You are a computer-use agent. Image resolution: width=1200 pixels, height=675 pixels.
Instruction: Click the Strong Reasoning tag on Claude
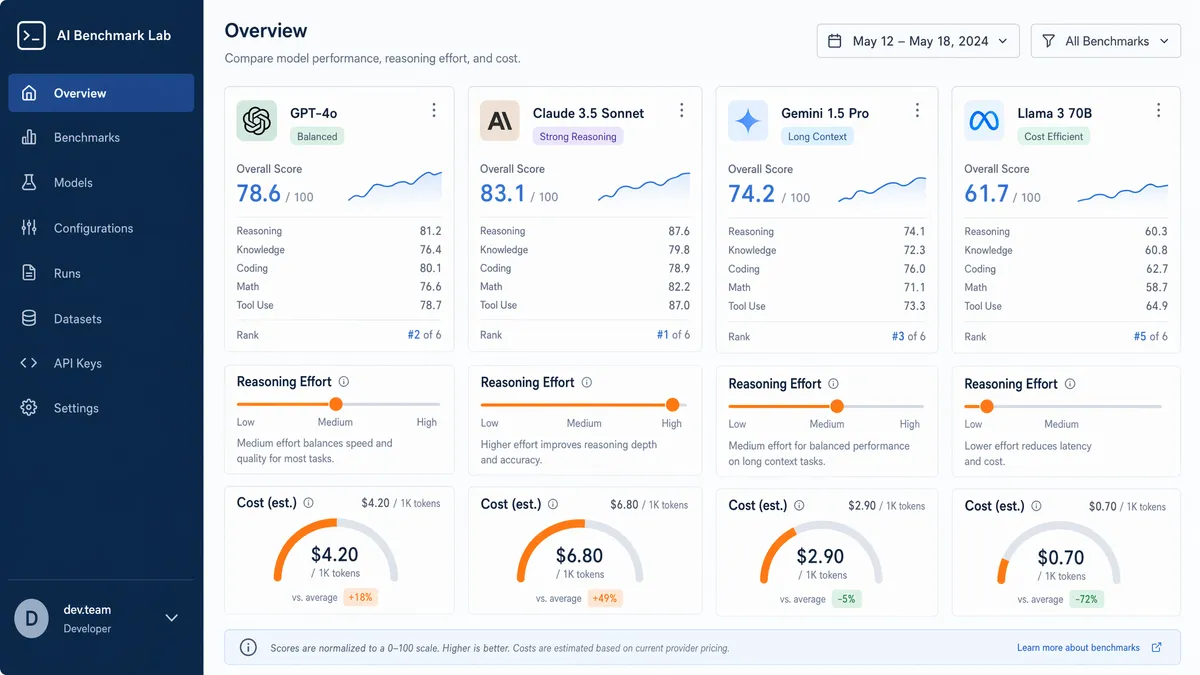click(578, 136)
